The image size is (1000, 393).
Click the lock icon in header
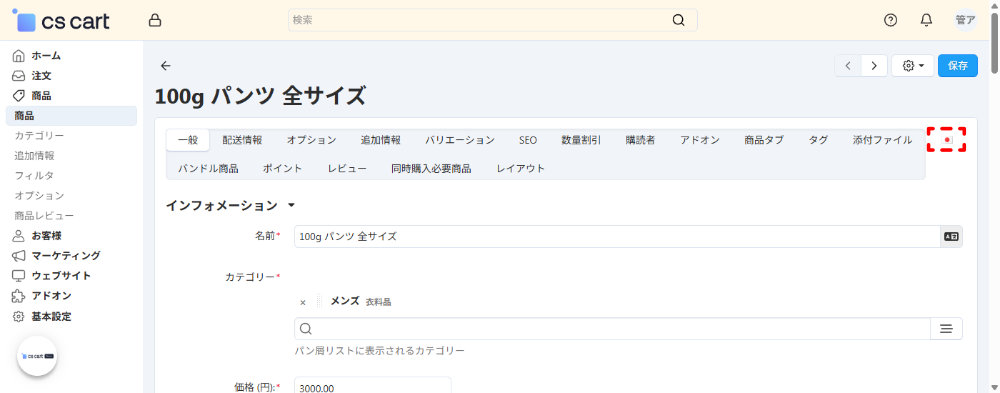coord(154,20)
